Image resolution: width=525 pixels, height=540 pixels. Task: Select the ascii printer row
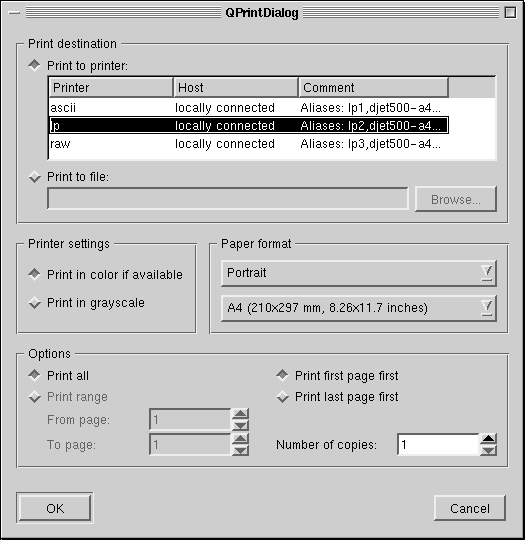click(249, 108)
